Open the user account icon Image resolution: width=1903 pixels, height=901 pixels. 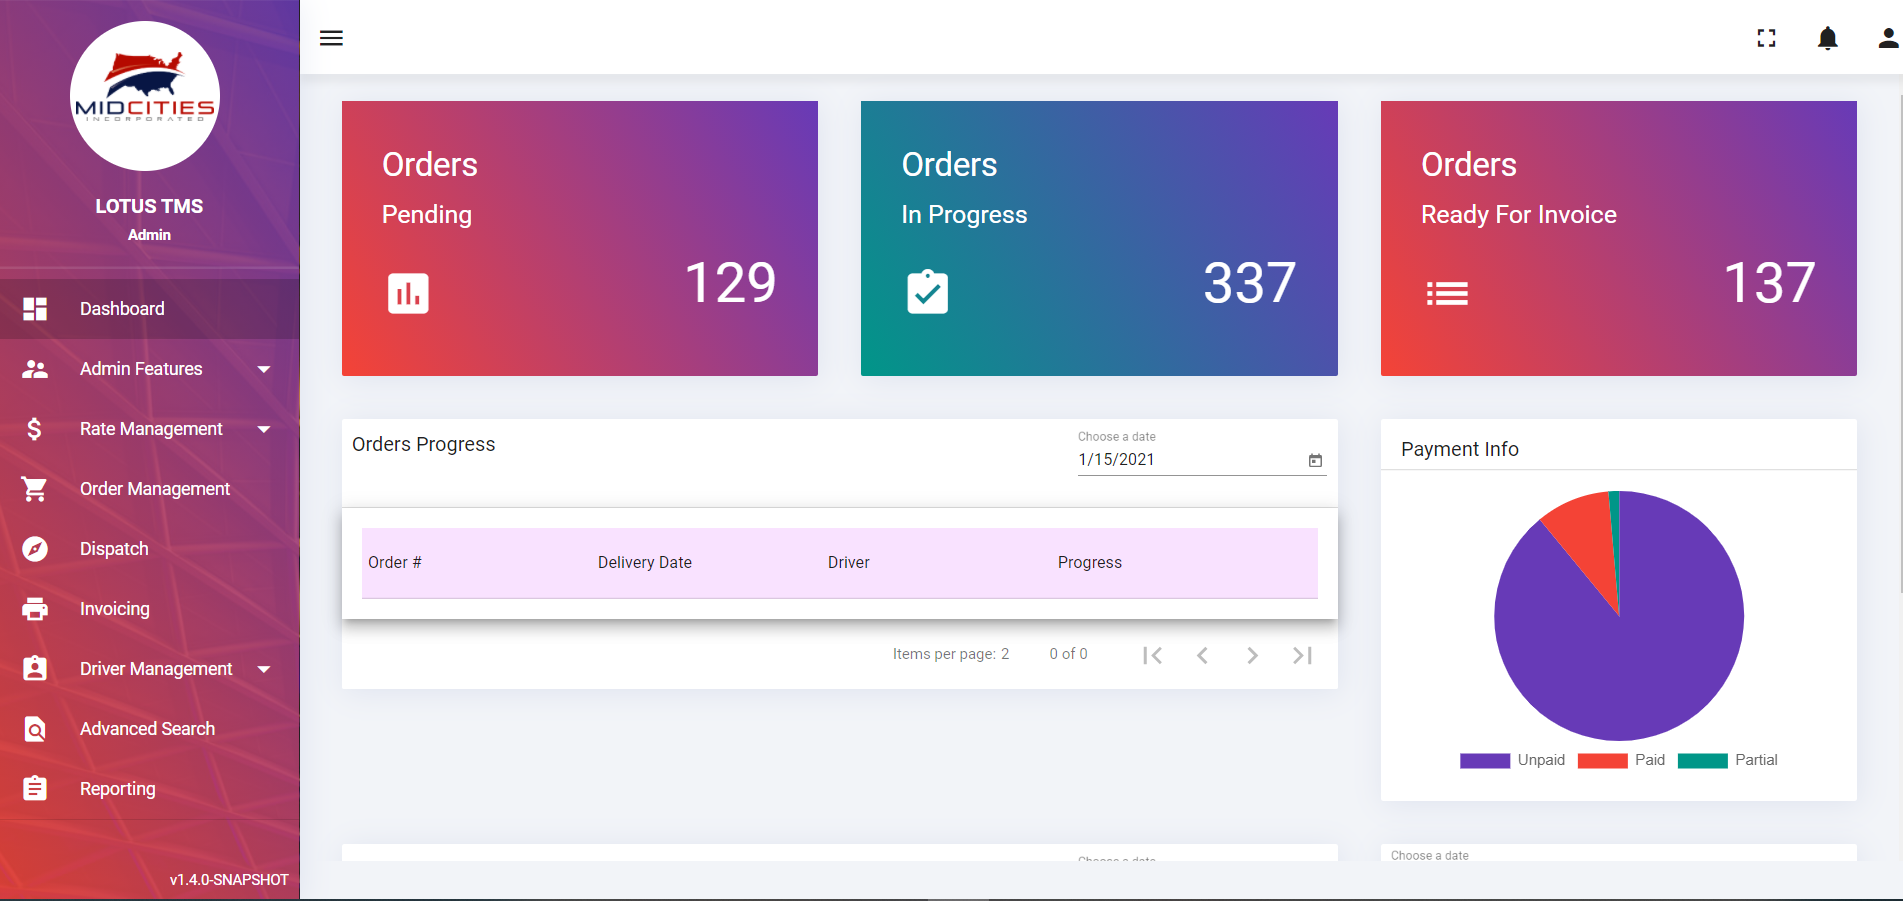[x=1887, y=38]
